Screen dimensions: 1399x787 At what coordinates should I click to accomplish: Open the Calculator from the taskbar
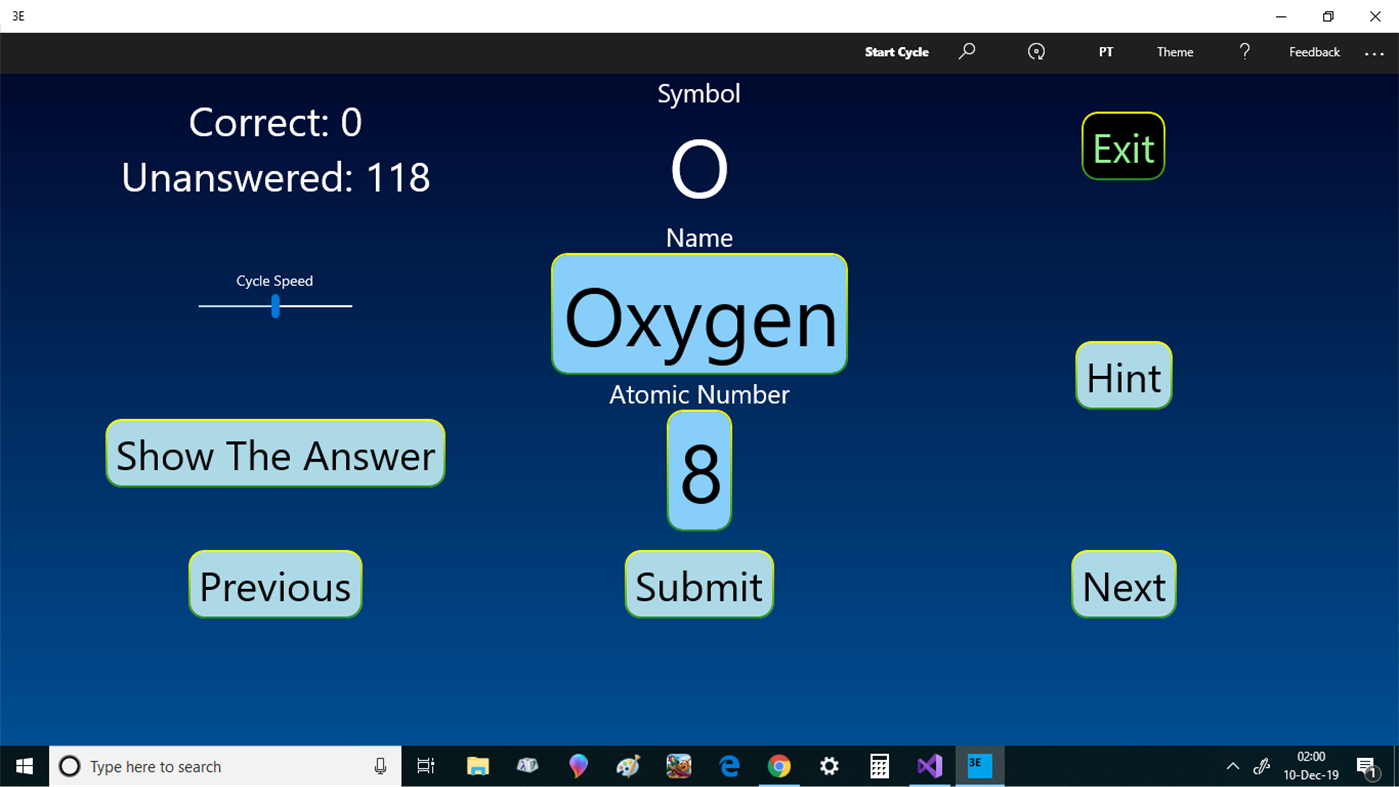[878, 766]
